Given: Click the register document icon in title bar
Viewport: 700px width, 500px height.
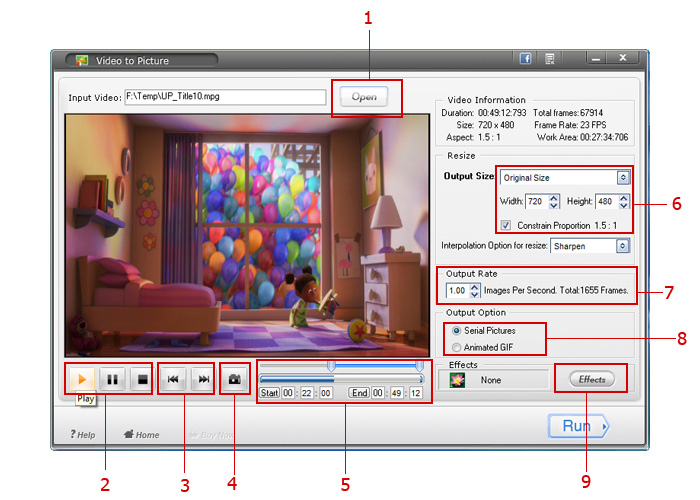Looking at the screenshot, I should point(550,59).
